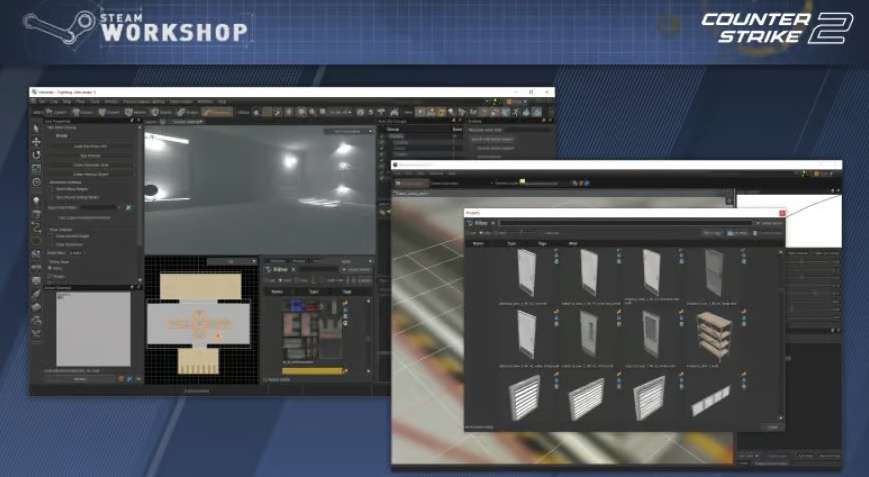This screenshot has height=477, width=869.
Task: Open the render-mode dropdown in the 3D viewport corner
Action: 349,131
